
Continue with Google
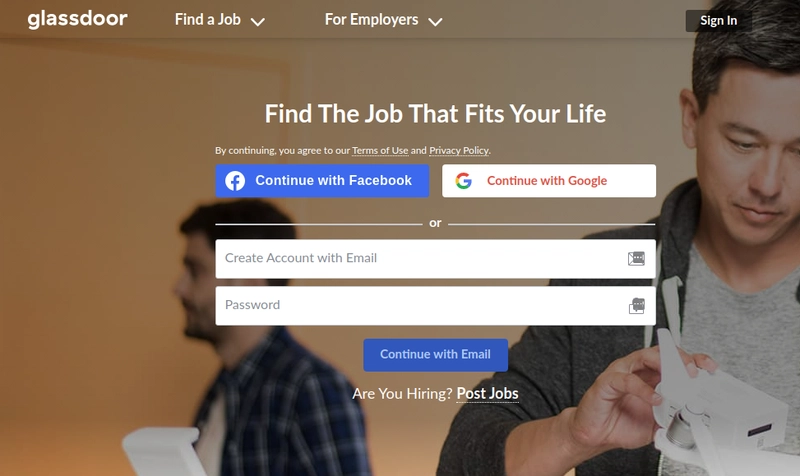(x=549, y=181)
